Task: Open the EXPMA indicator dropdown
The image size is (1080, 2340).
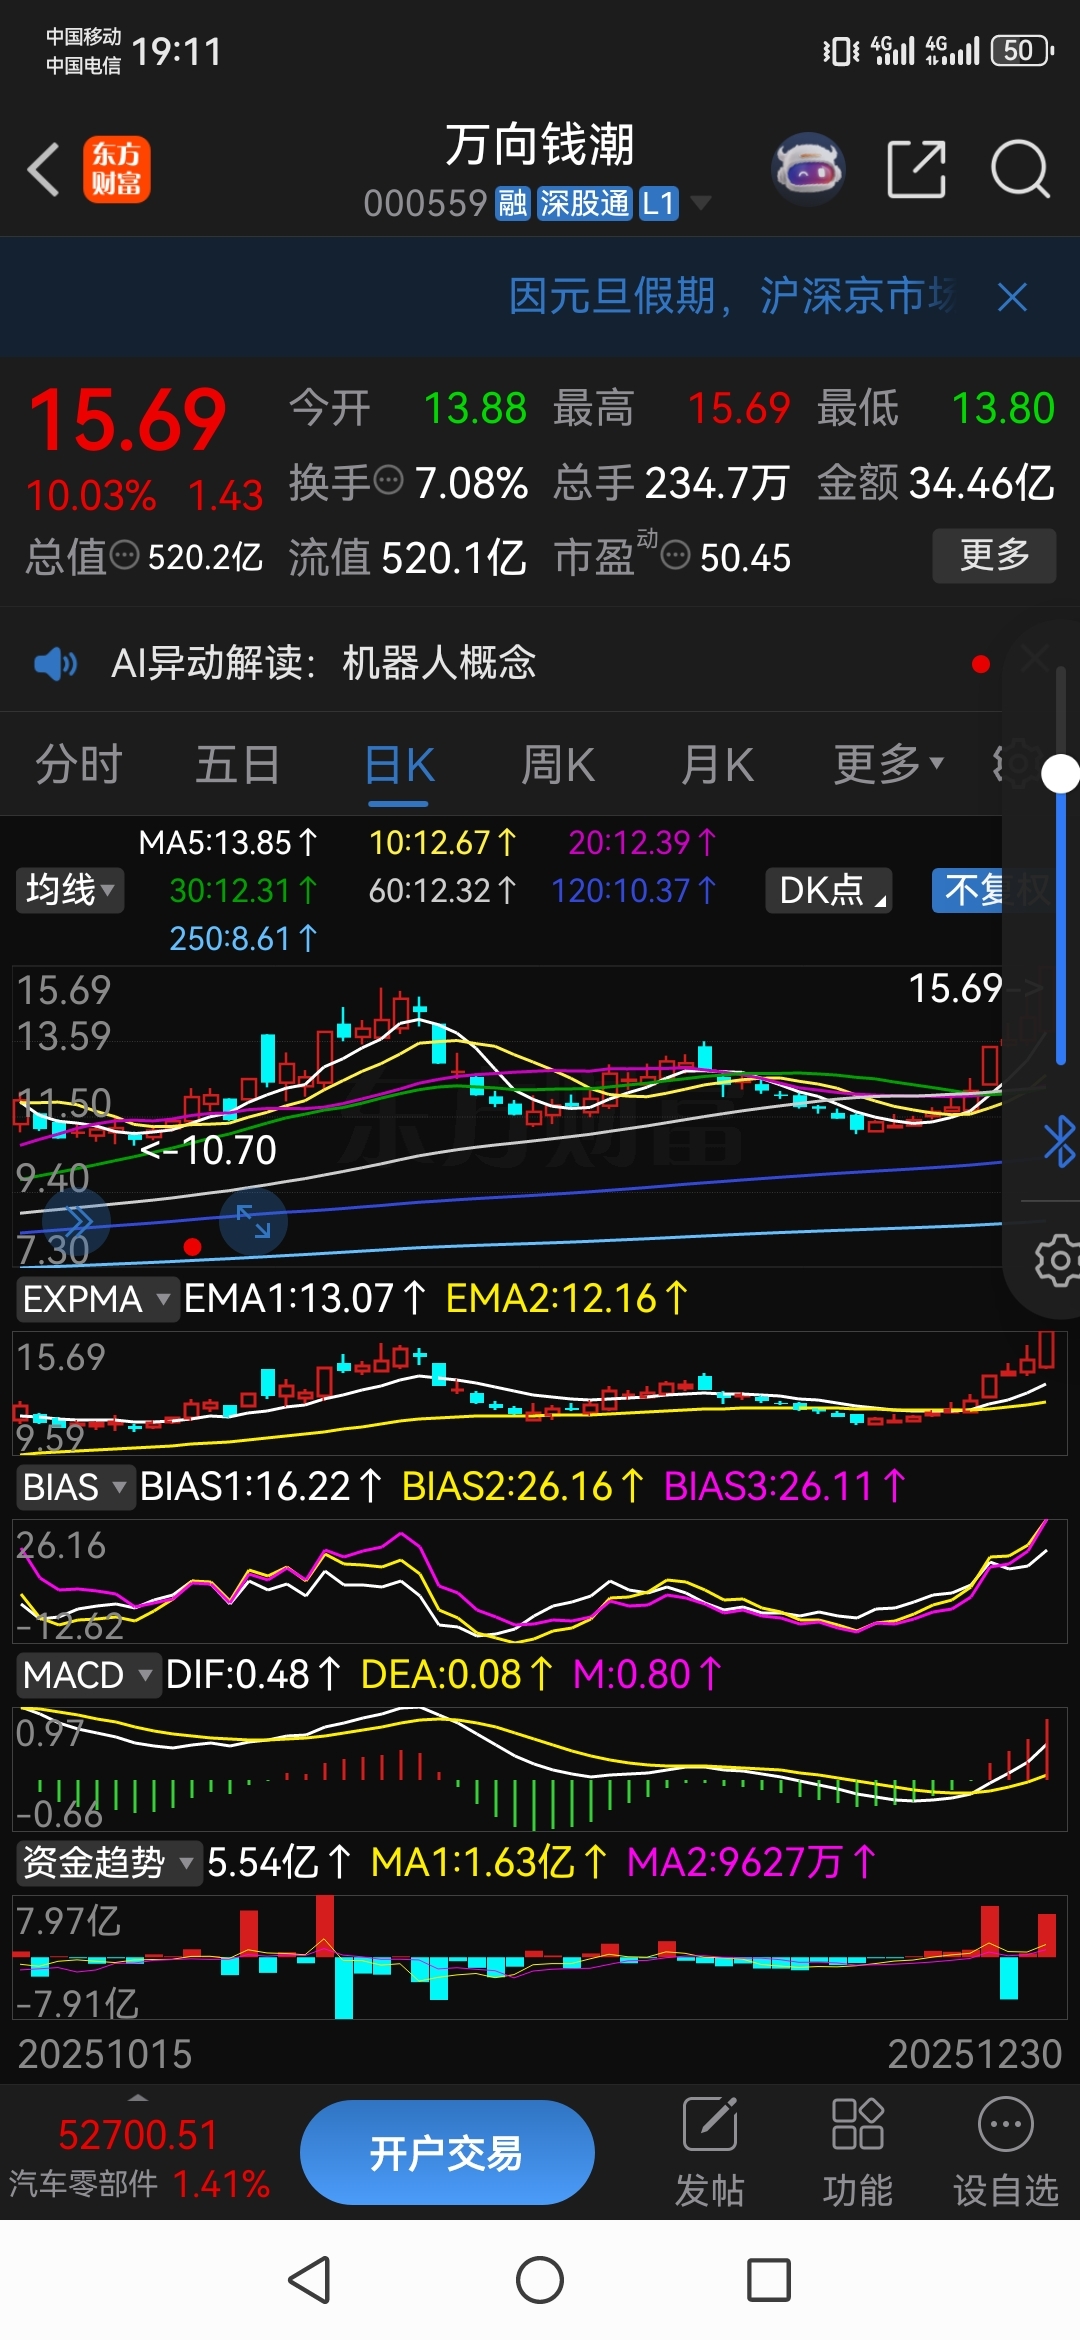Action: pyautogui.click(x=97, y=1299)
